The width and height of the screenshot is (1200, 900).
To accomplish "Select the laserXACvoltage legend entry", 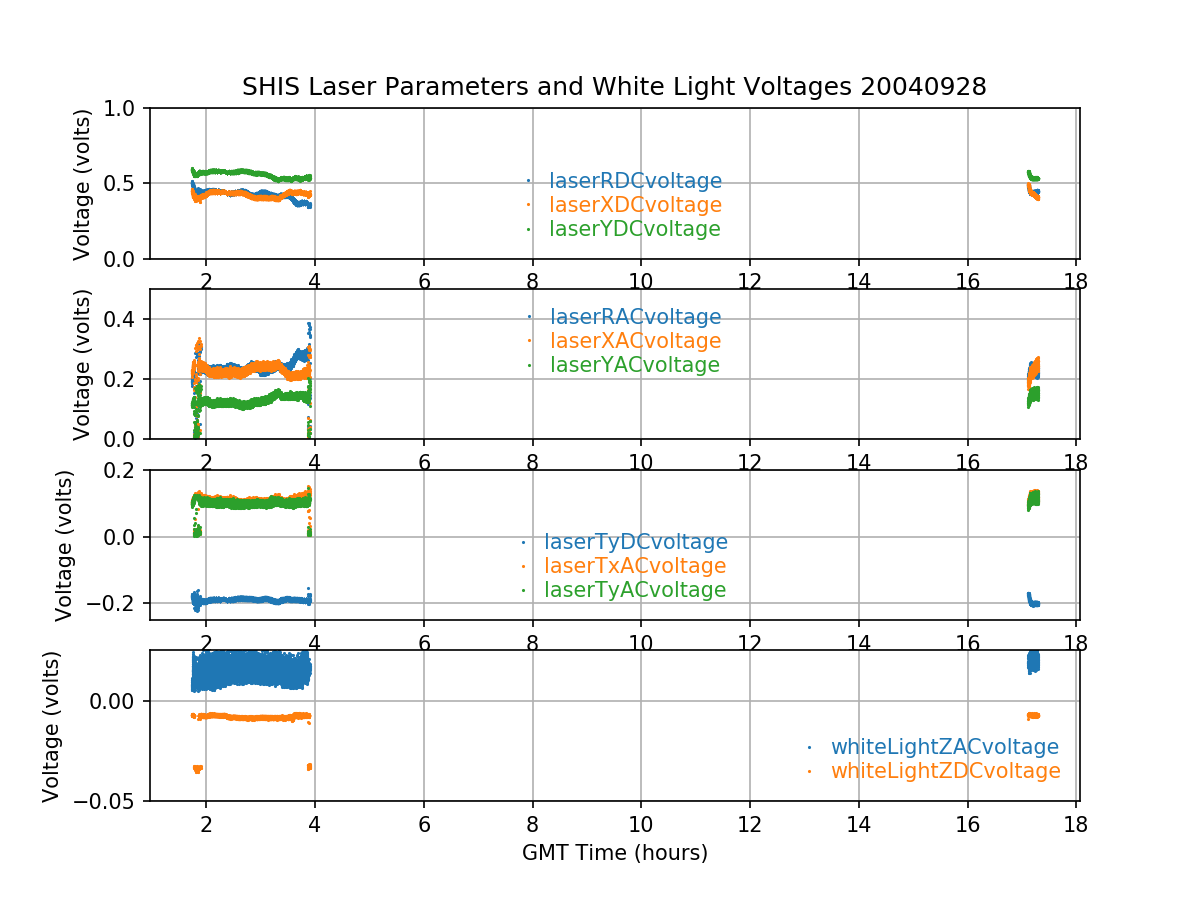I will pyautogui.click(x=635, y=341).
